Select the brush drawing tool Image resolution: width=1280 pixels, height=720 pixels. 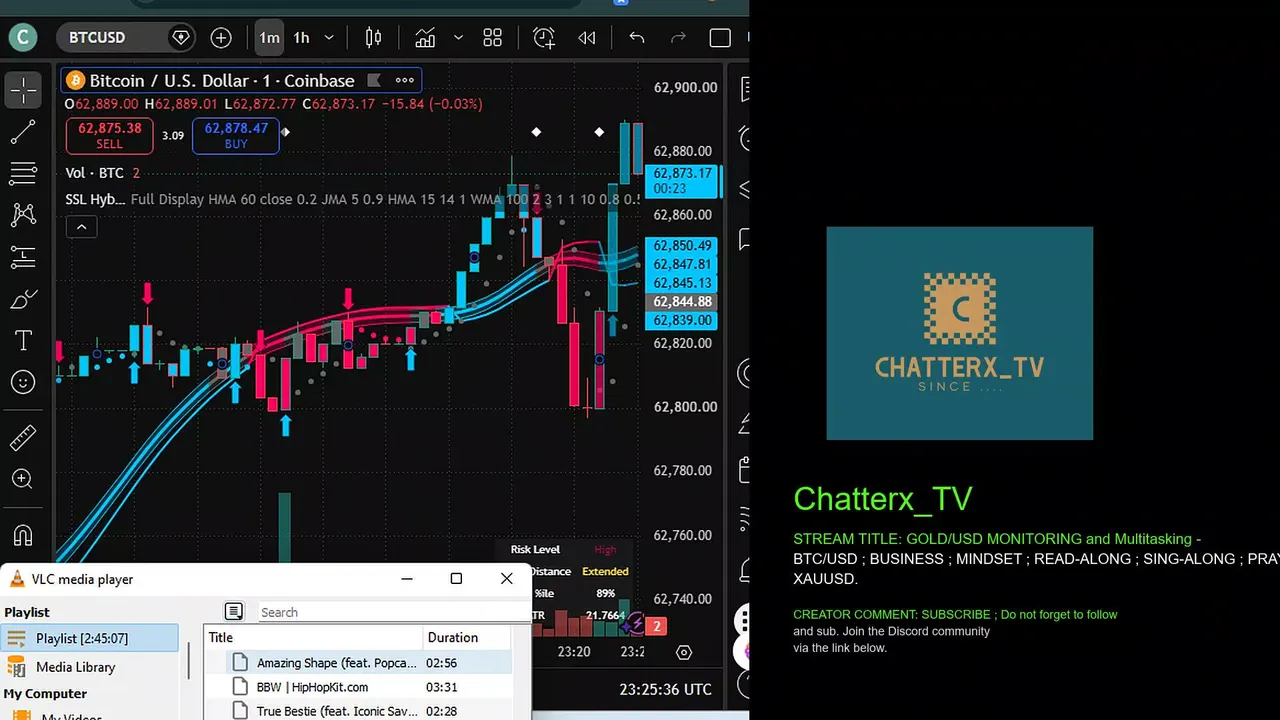pos(23,299)
